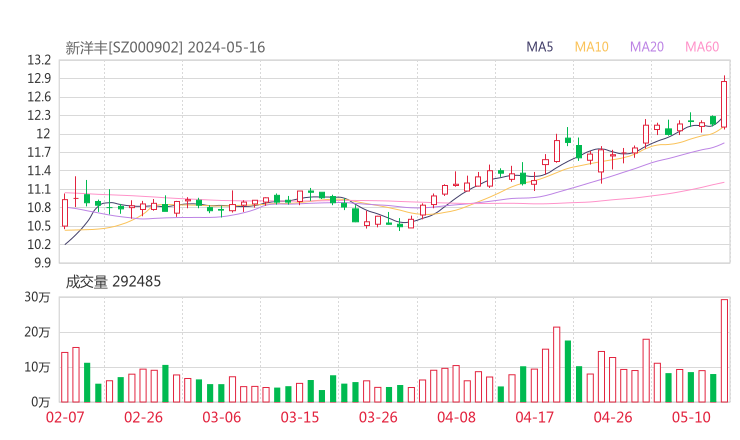Click the first red candlestick on 02-07

(x=65, y=213)
